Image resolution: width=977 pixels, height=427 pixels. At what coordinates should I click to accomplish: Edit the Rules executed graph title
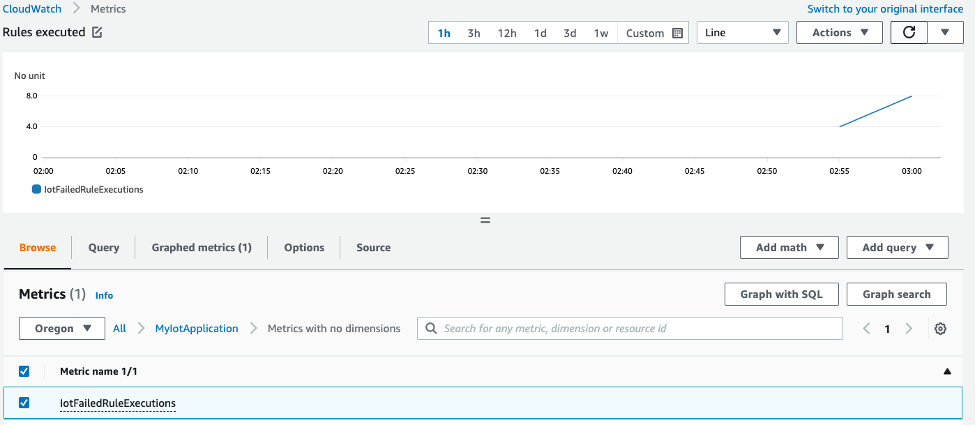coord(97,32)
